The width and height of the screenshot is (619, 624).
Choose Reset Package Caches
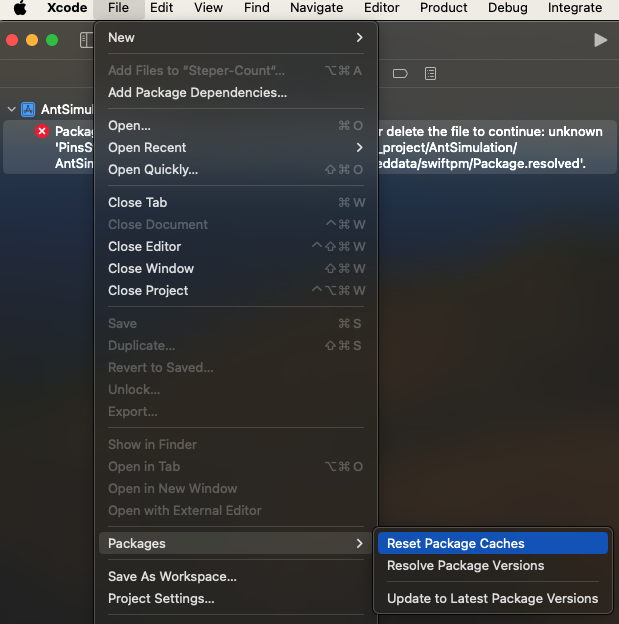pyautogui.click(x=493, y=544)
